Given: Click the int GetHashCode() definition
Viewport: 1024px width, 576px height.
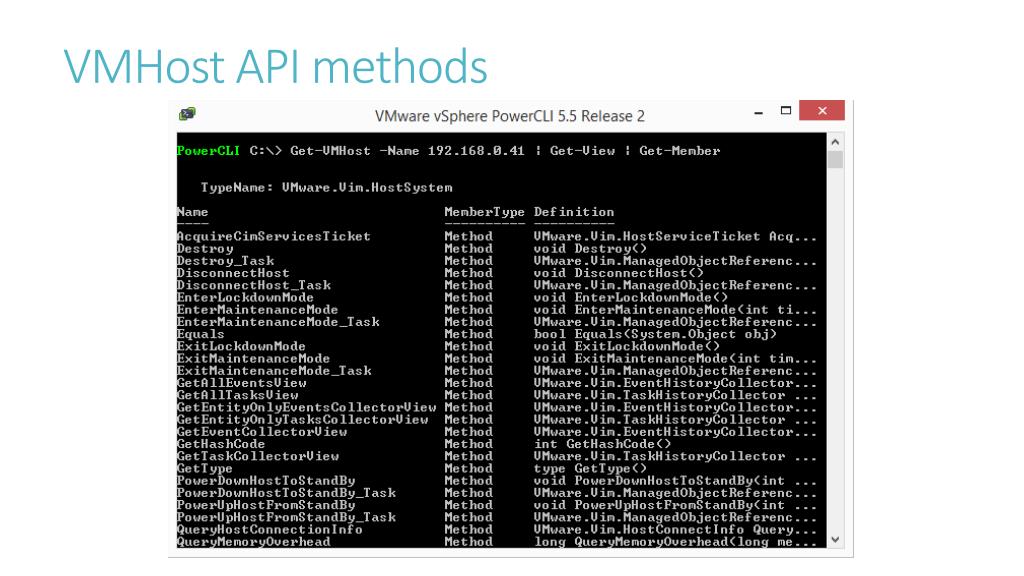Looking at the screenshot, I should coord(602,444).
